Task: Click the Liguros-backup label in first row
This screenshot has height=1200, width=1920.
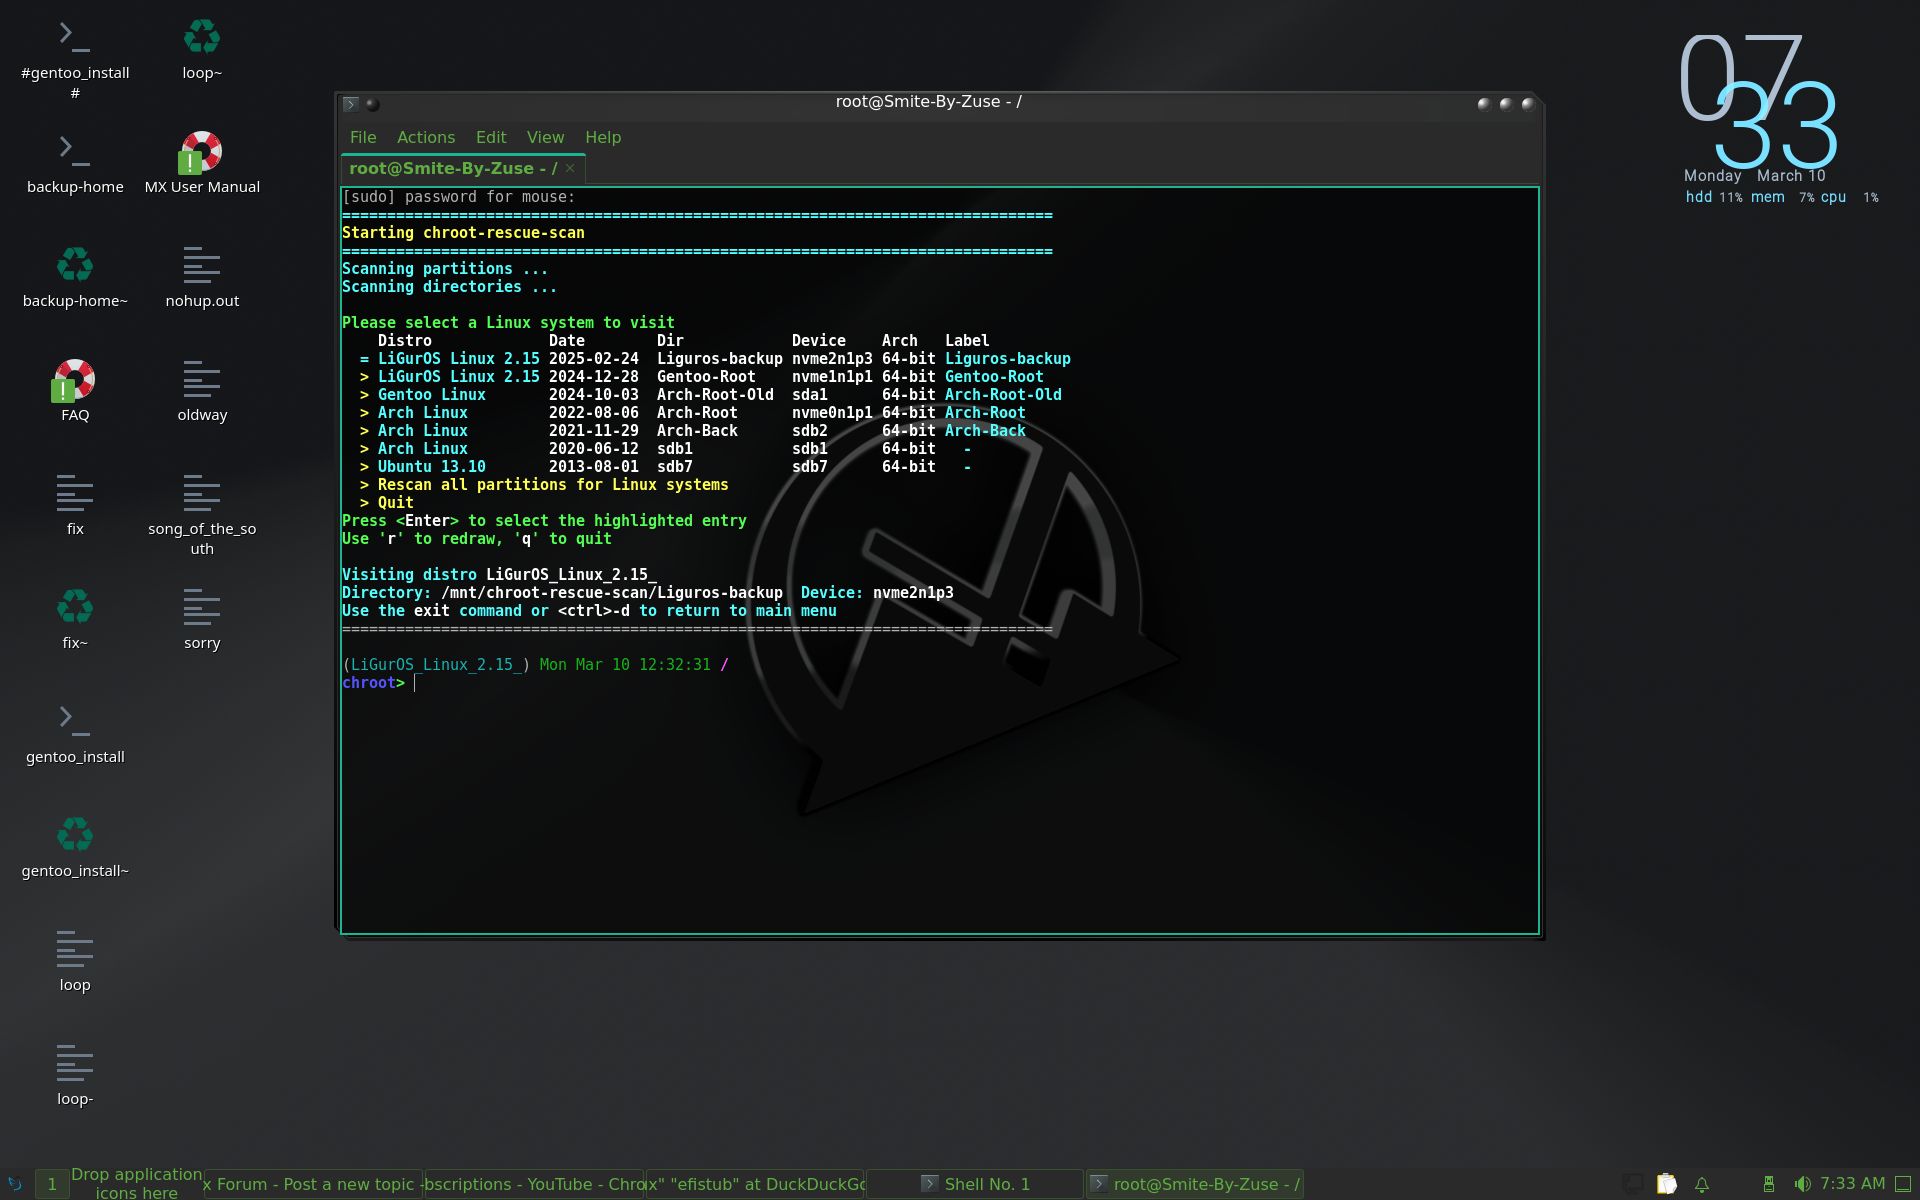Action: [1007, 358]
